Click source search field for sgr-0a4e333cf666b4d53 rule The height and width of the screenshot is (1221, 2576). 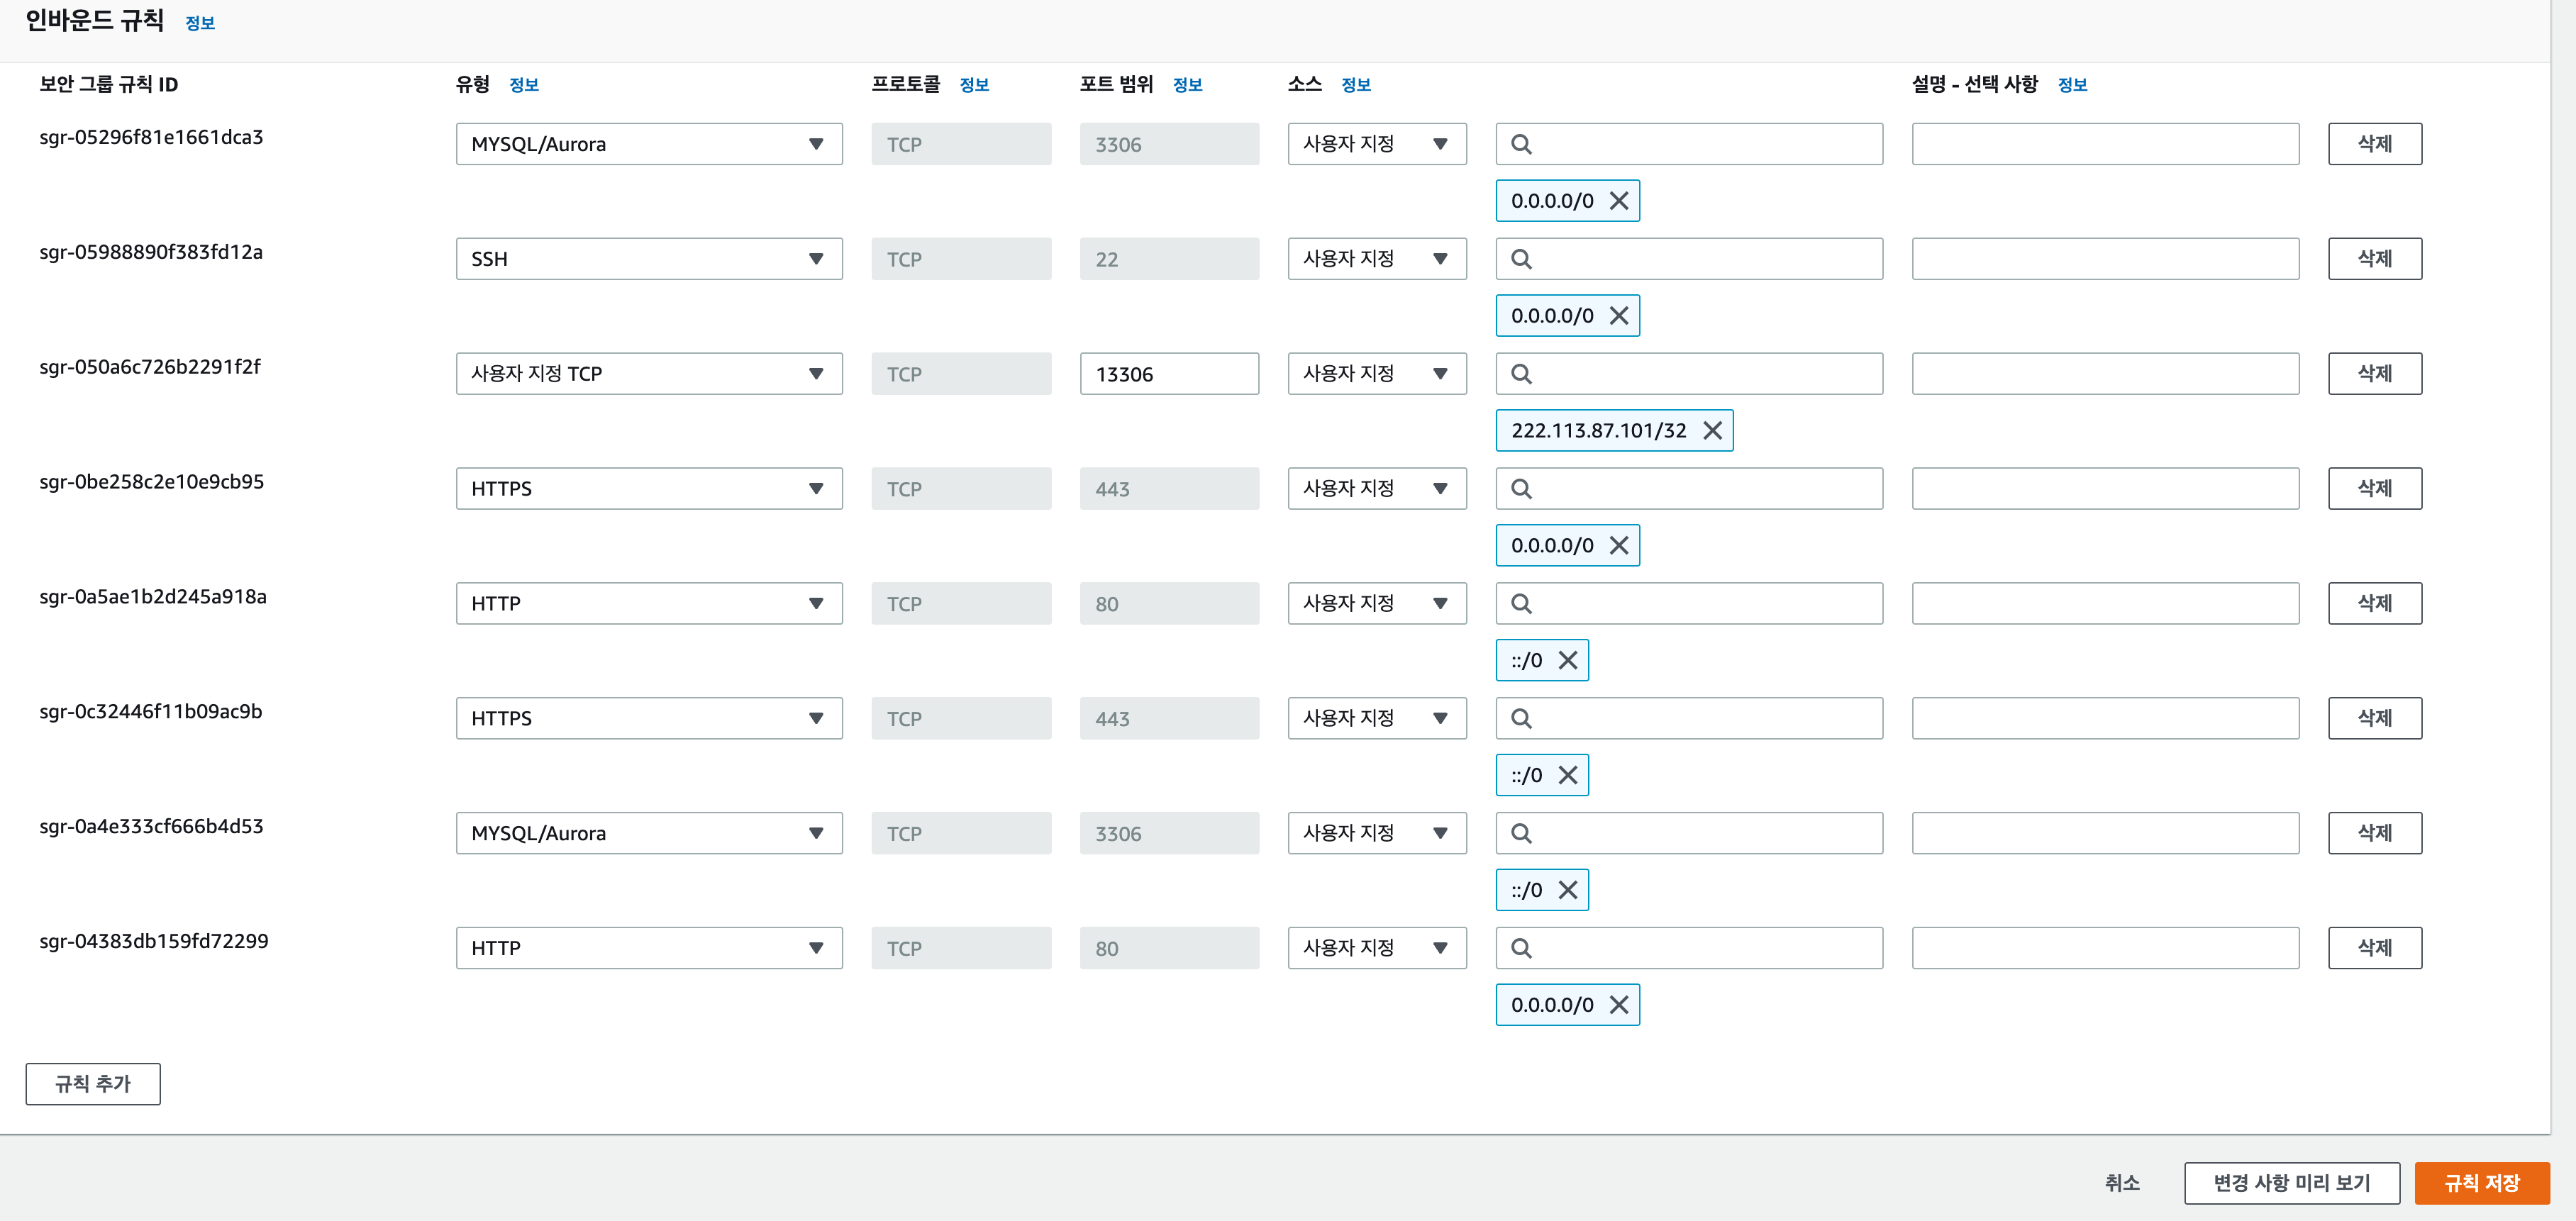coord(1689,833)
